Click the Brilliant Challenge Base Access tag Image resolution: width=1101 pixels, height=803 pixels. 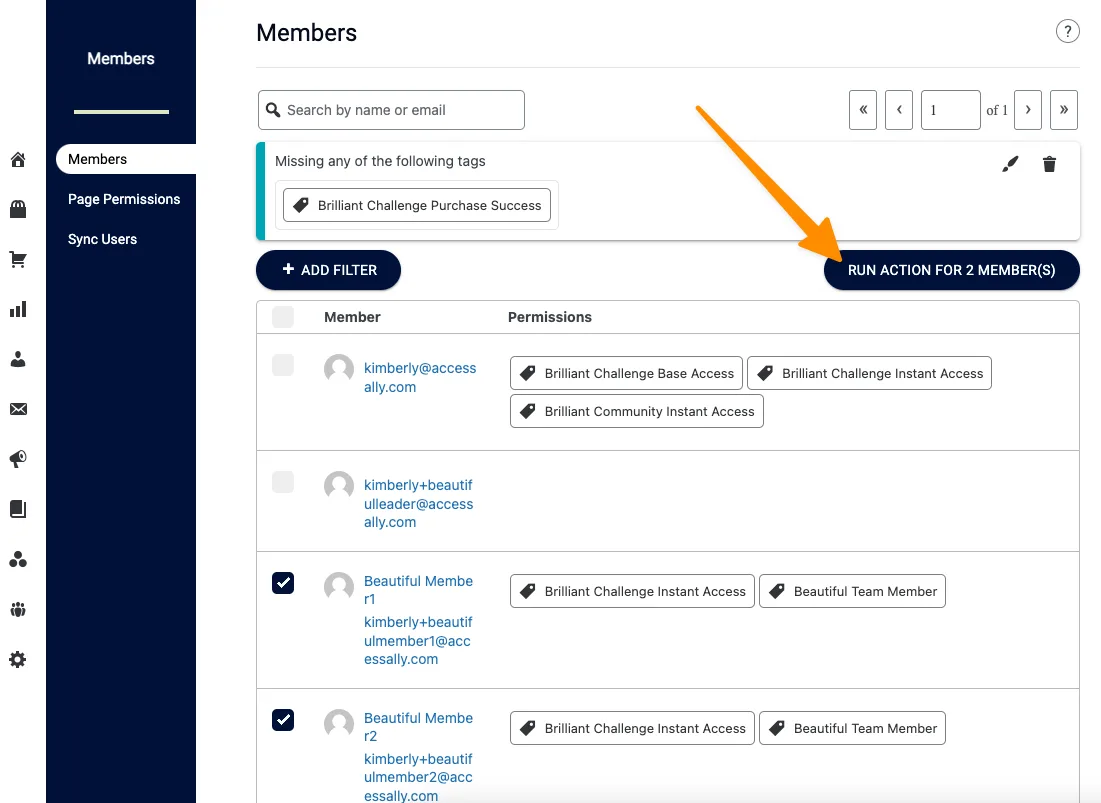coord(626,373)
